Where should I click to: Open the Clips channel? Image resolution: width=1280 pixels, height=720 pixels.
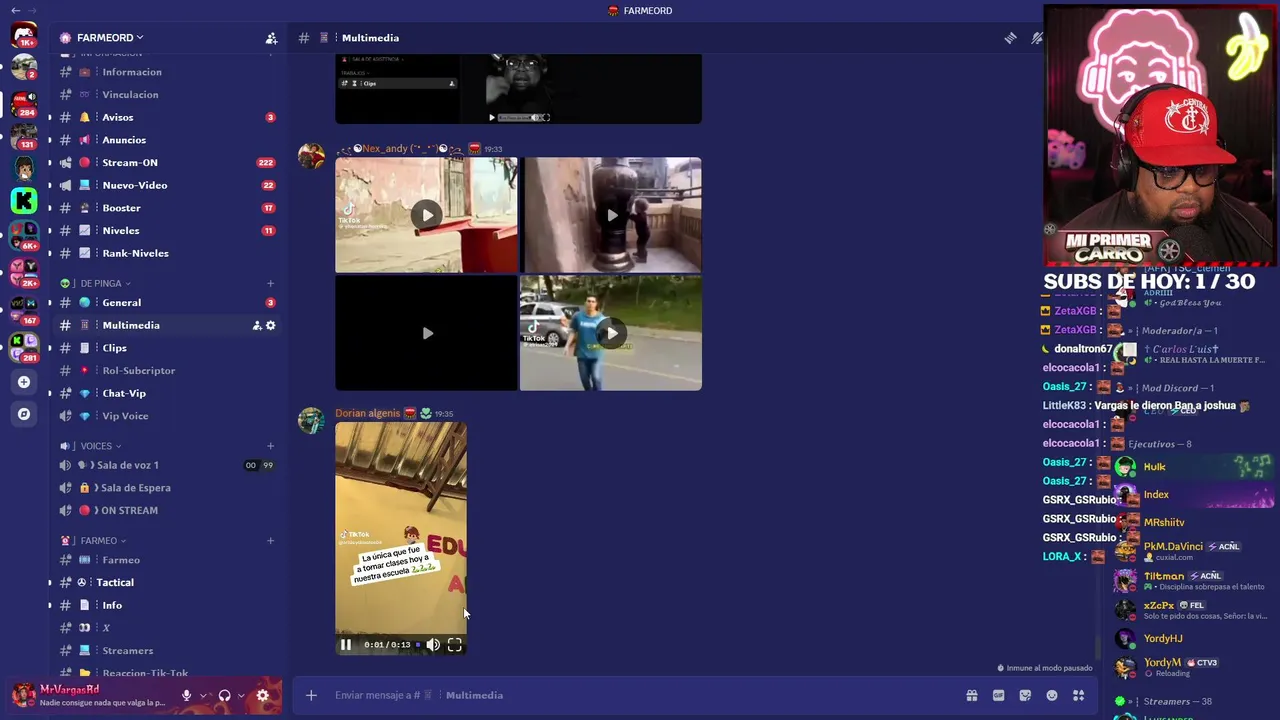(167, 348)
